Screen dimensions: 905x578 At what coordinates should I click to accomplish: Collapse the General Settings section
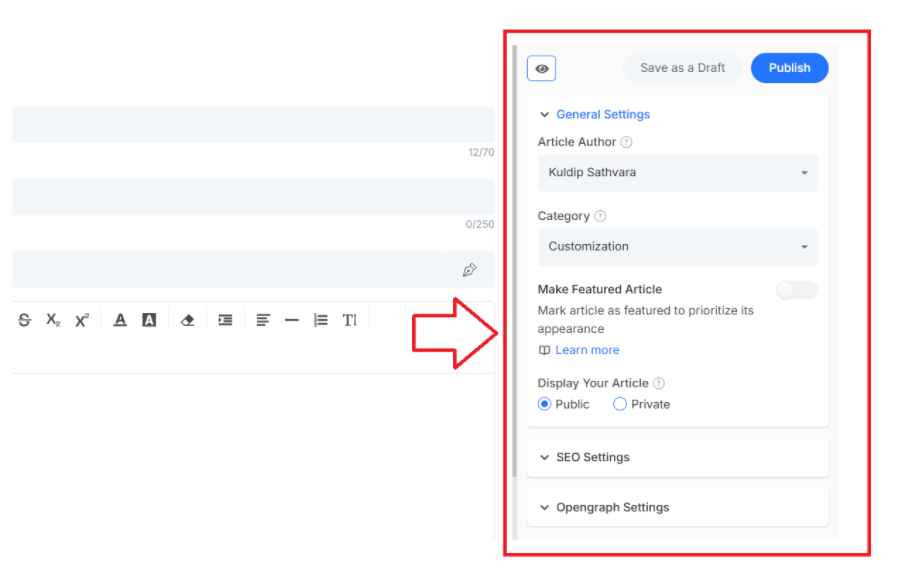point(544,114)
